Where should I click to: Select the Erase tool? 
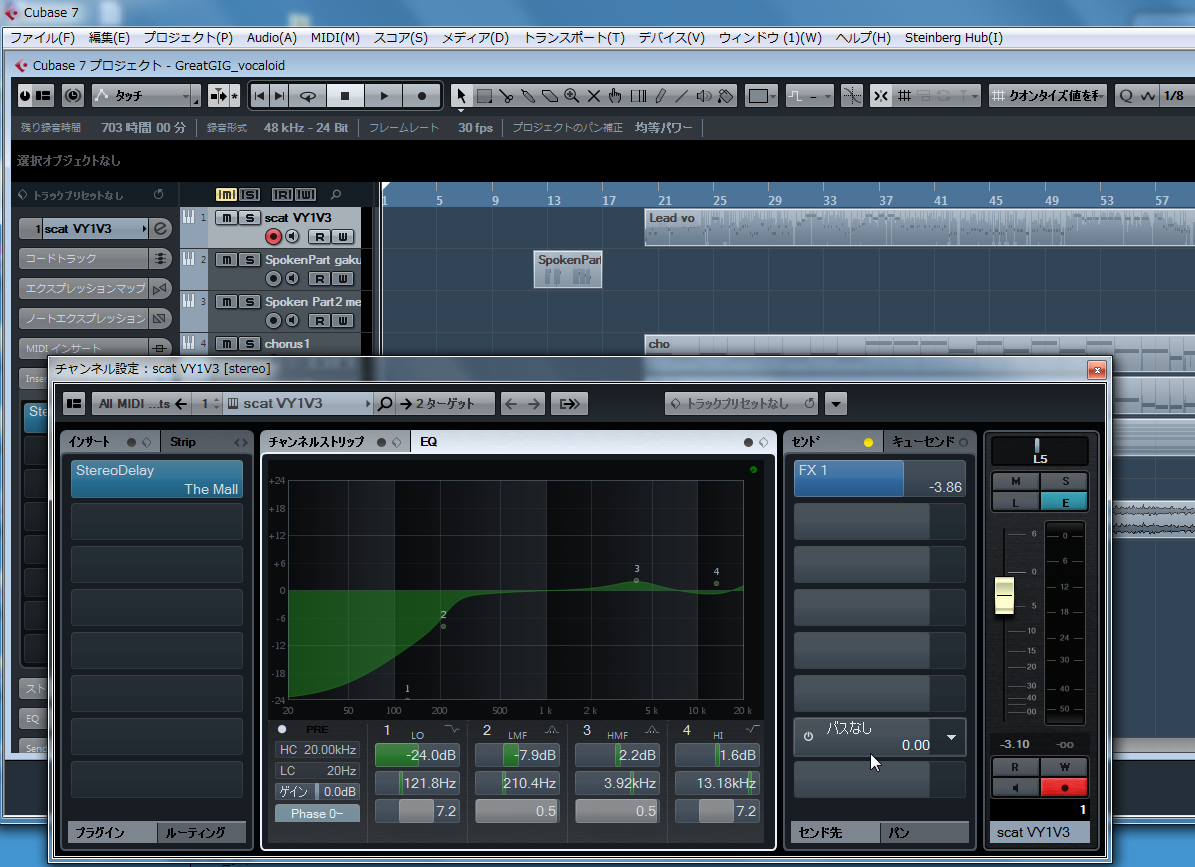(549, 96)
